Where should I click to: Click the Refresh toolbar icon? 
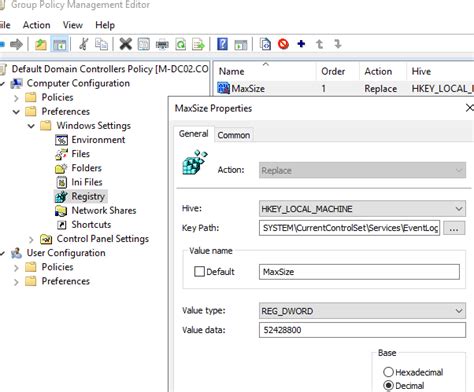coord(181,44)
